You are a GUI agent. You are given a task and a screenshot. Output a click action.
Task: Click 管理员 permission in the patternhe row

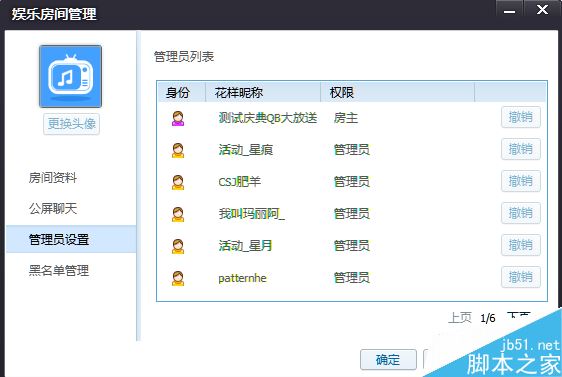(x=352, y=278)
